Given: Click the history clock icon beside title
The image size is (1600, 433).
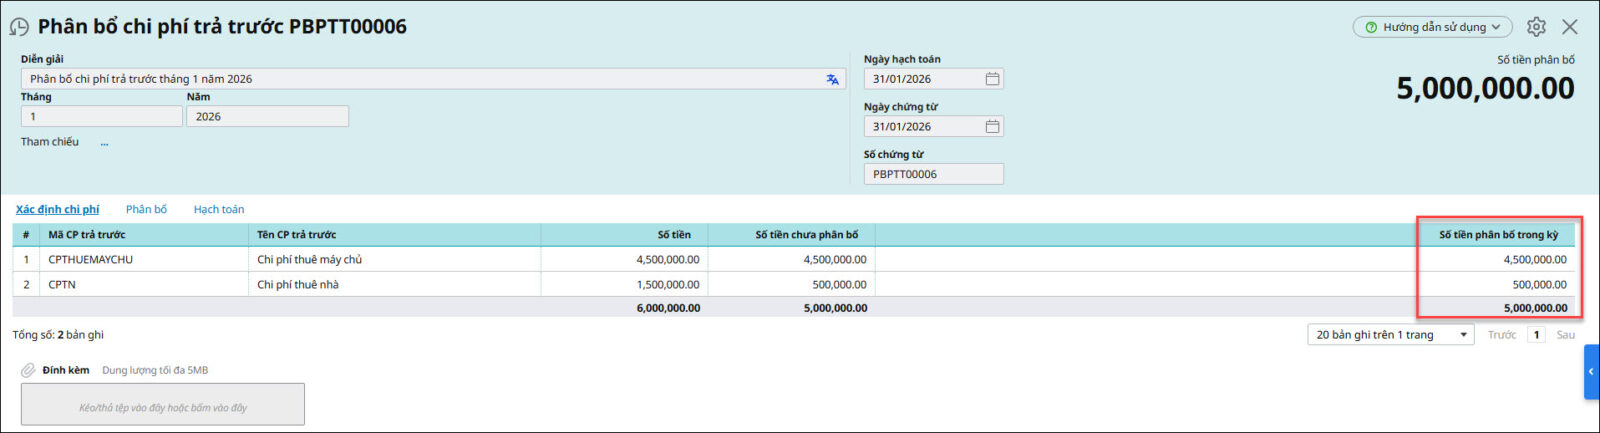Looking at the screenshot, I should coord(19,27).
